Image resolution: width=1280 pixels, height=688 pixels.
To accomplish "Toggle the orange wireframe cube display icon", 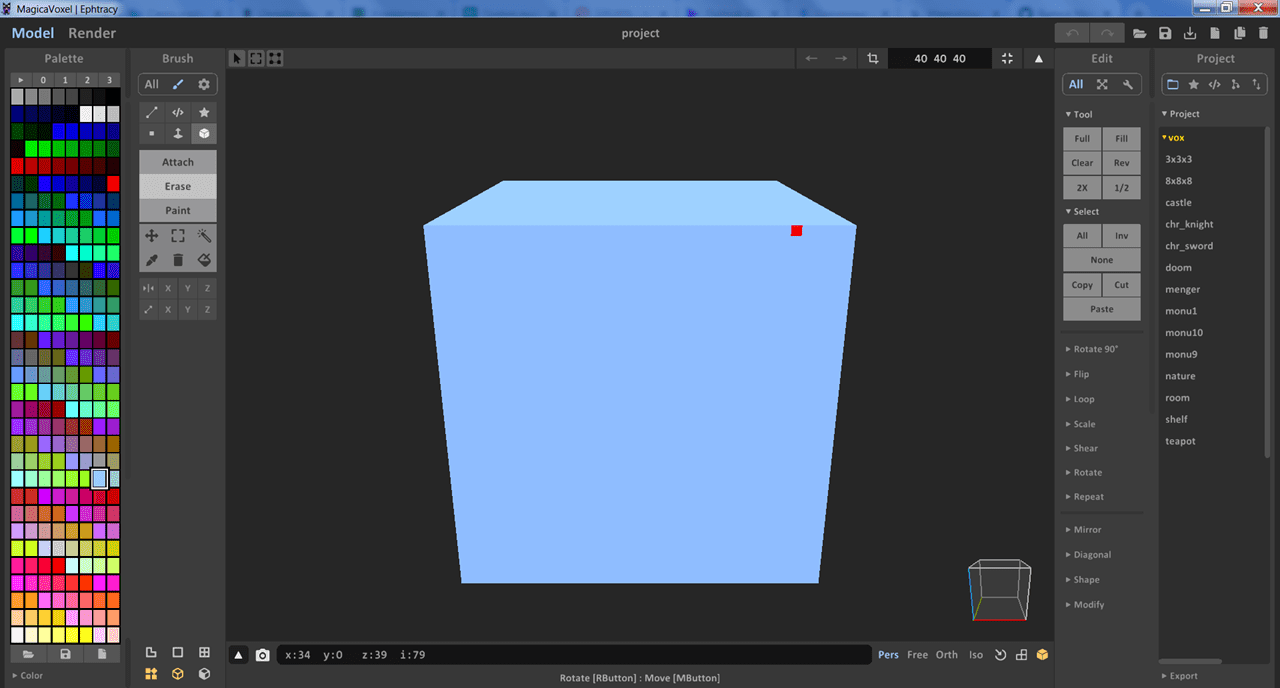I will tap(178, 674).
